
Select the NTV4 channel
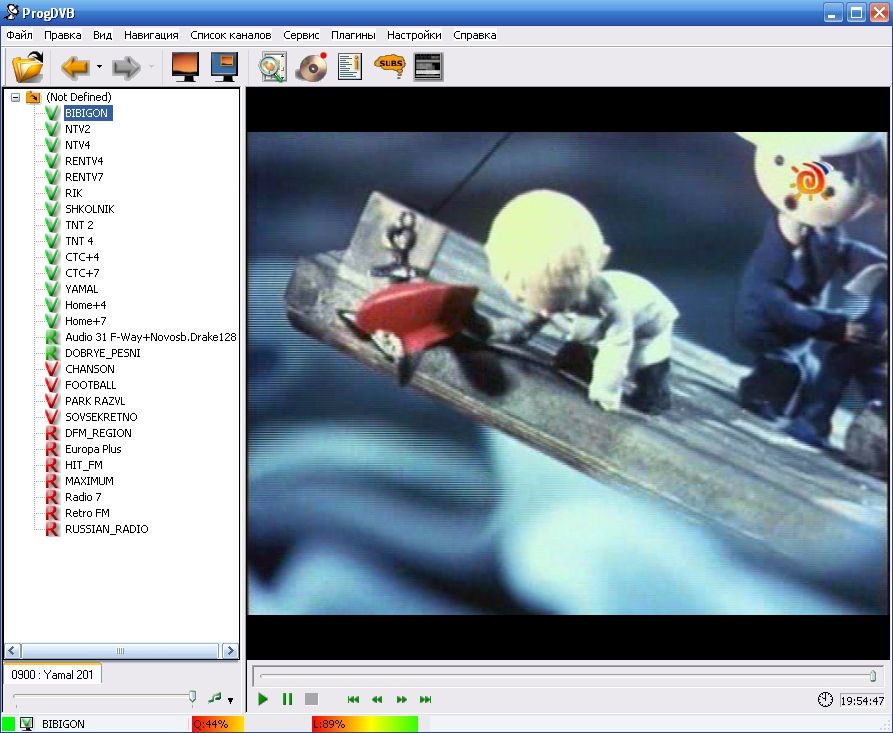(77, 145)
